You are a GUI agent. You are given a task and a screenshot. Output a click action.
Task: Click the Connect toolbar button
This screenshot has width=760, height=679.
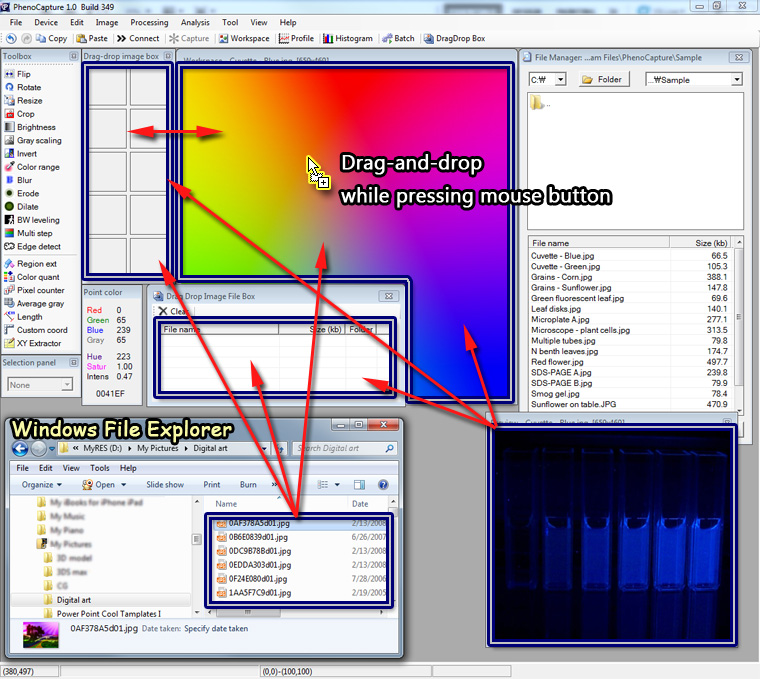(x=138, y=39)
